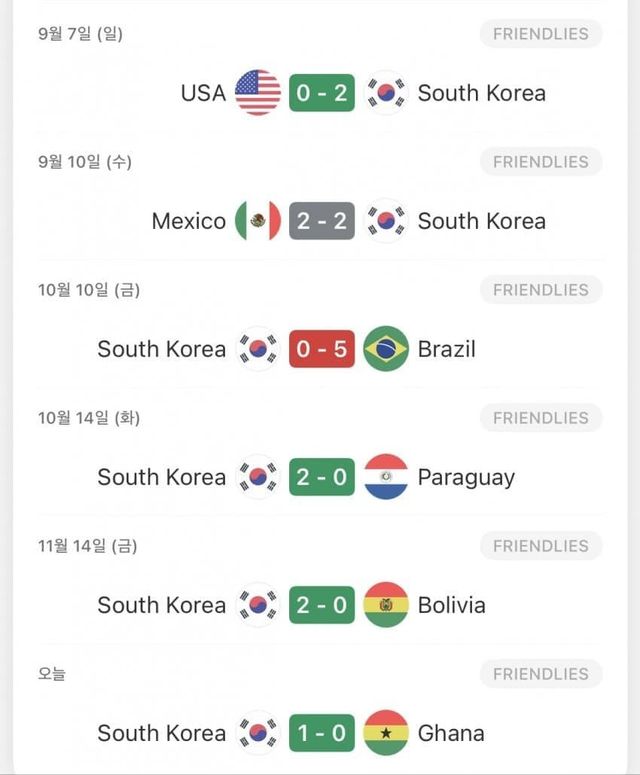Screen dimensions: 640x775
Task: Open the red 0 - 5 score badge
Action: (322, 349)
